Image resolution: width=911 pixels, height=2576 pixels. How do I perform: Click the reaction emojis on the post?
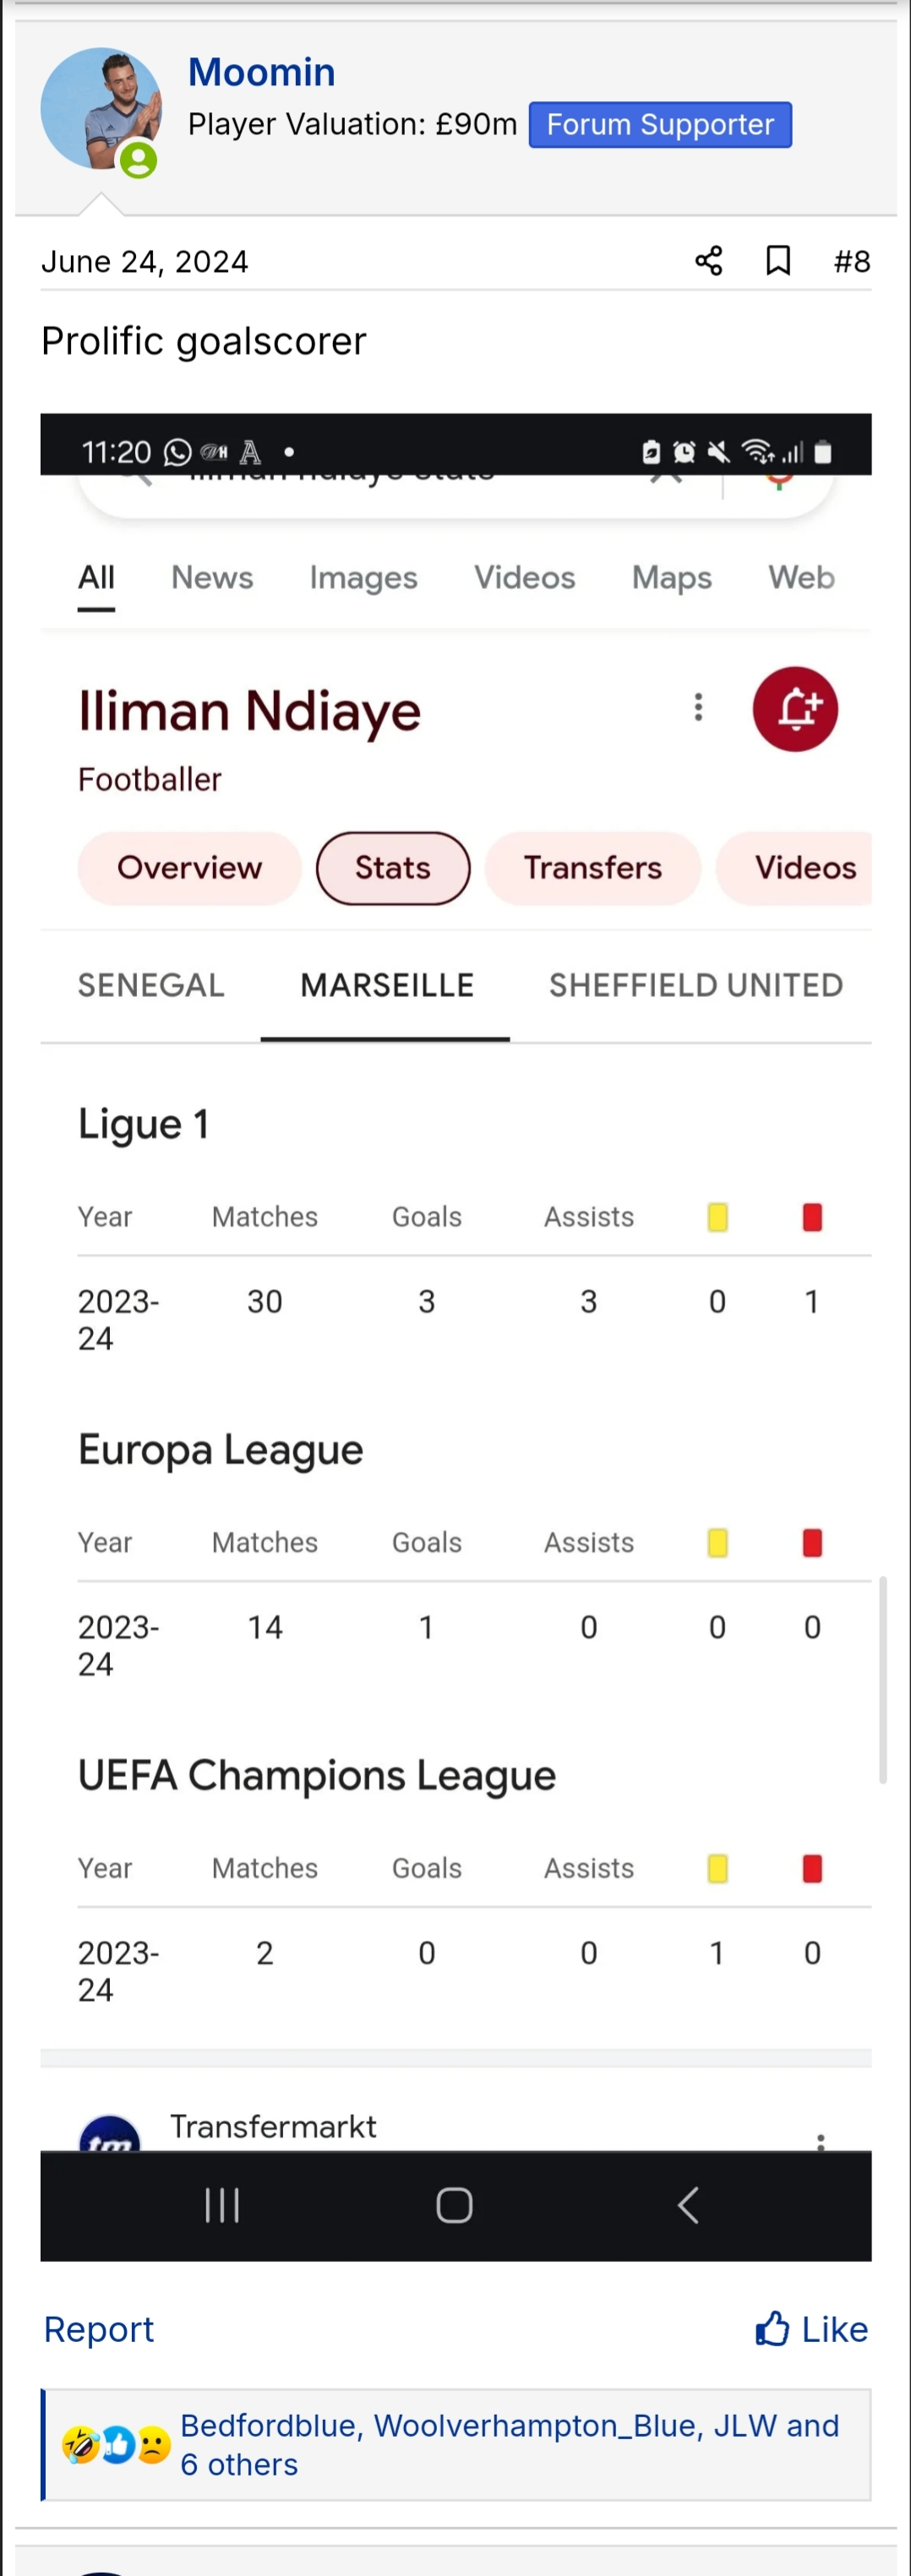tap(115, 2445)
